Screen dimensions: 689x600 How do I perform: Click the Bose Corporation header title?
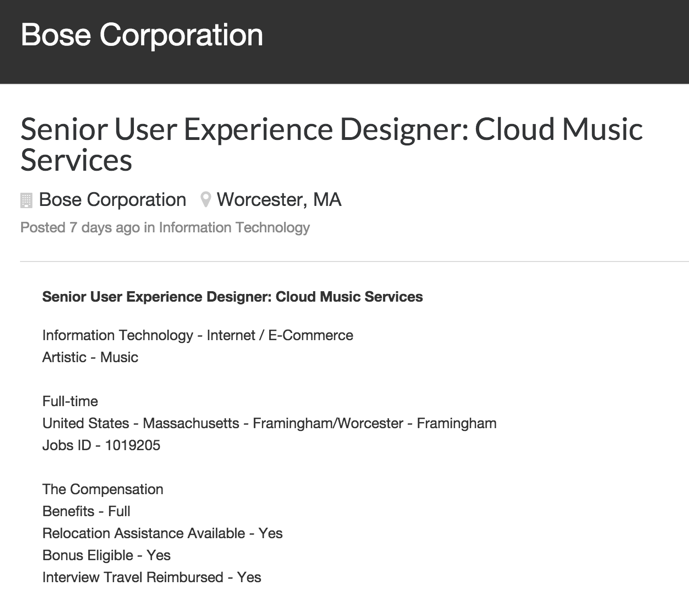pos(141,35)
